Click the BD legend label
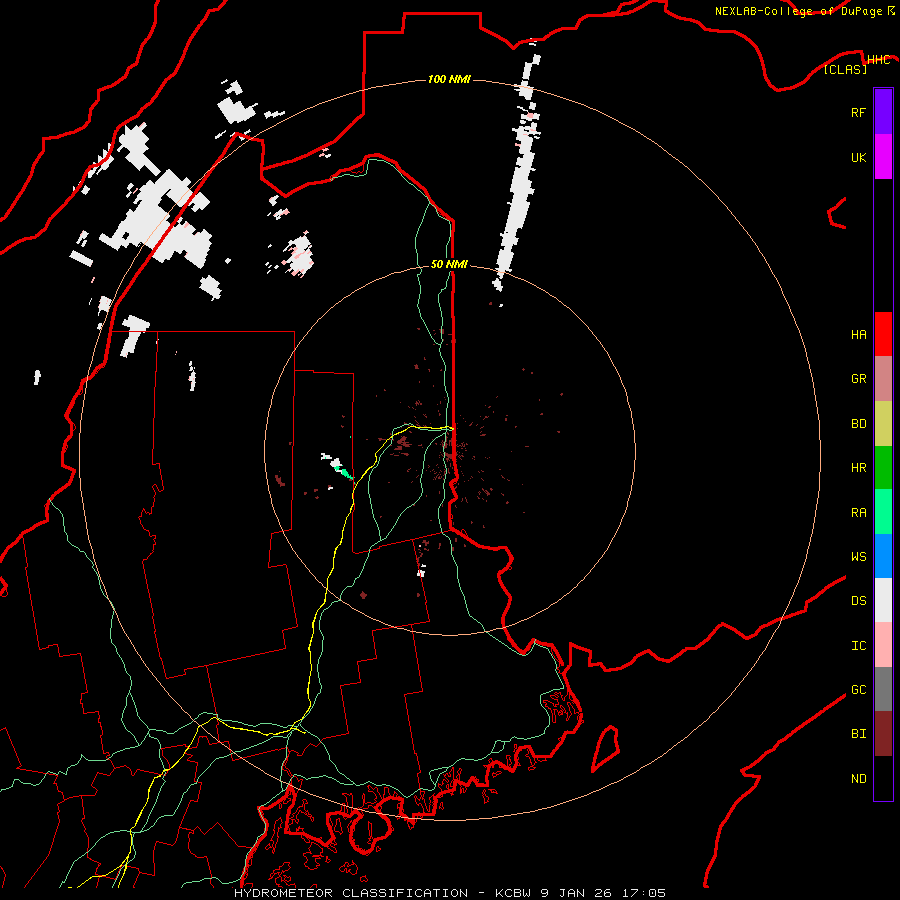The width and height of the screenshot is (900, 900). (x=858, y=424)
